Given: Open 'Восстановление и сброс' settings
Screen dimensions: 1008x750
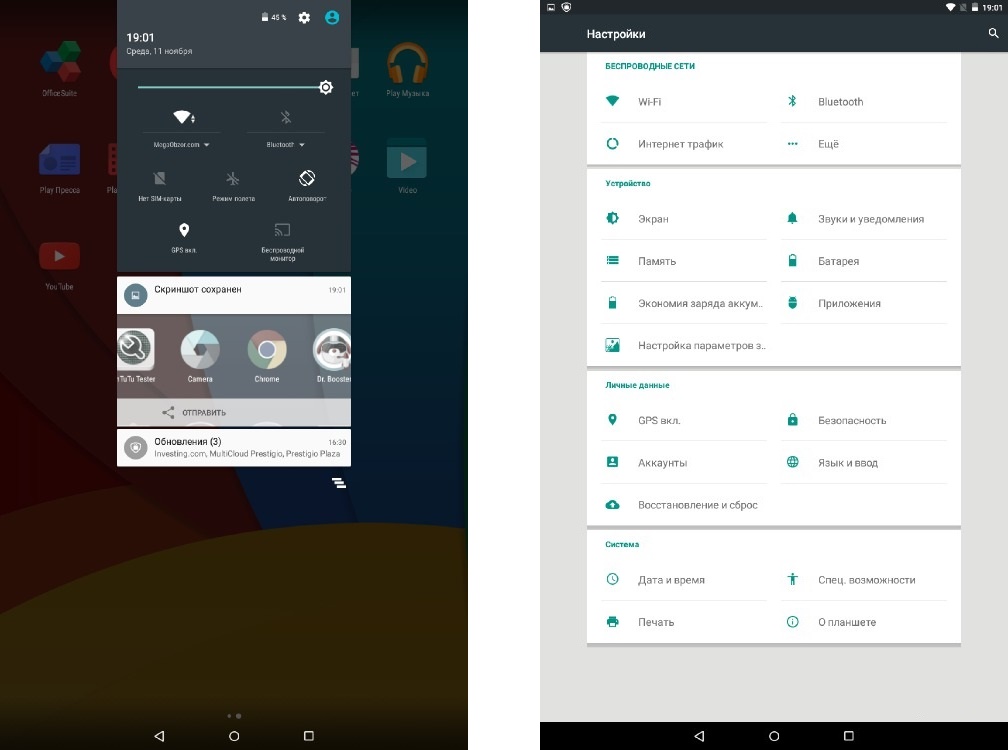Looking at the screenshot, I should click(x=684, y=505).
